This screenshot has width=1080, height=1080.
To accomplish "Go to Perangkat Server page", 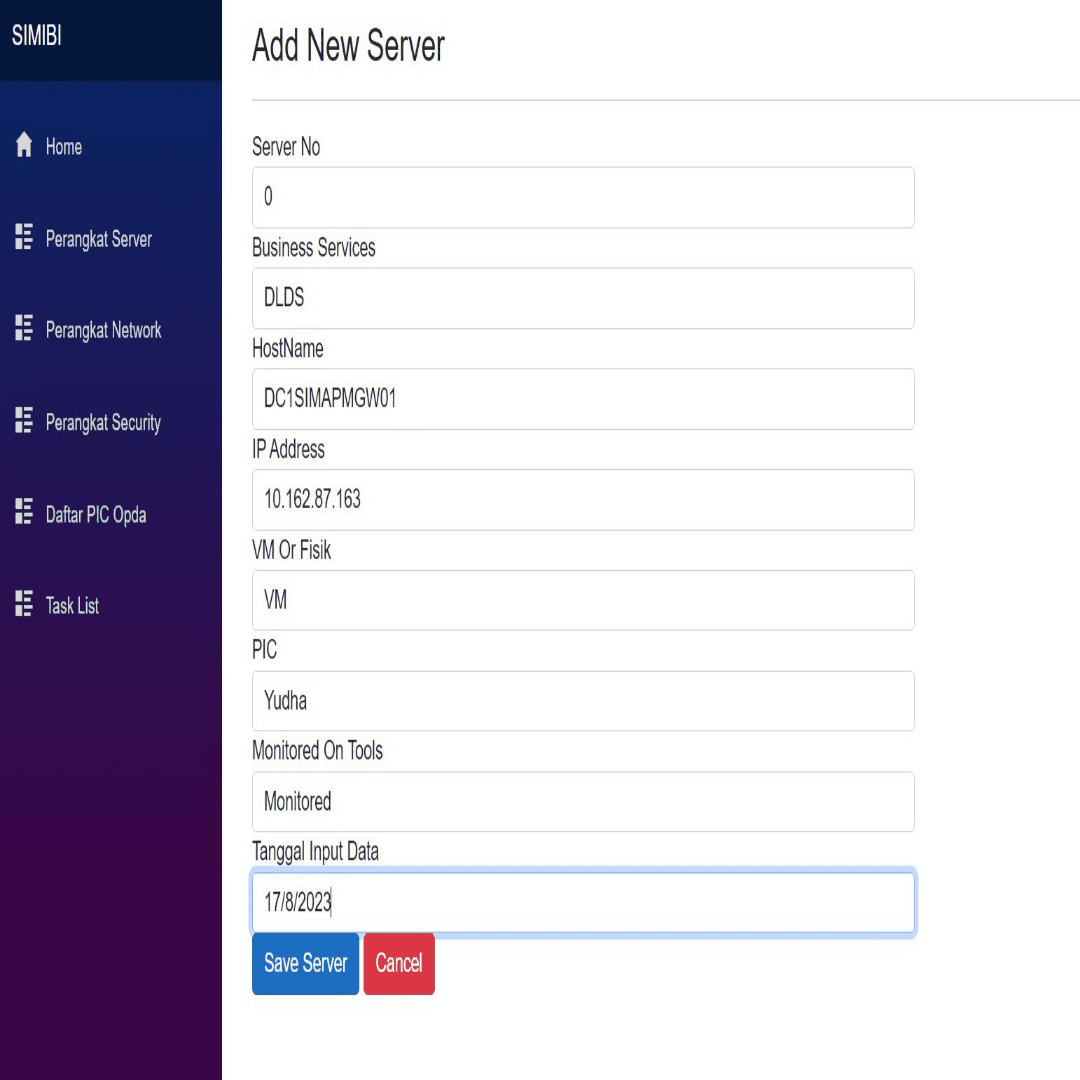I will point(98,239).
